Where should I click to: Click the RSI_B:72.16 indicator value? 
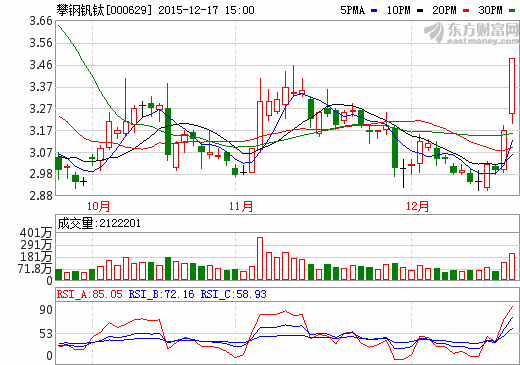click(161, 294)
